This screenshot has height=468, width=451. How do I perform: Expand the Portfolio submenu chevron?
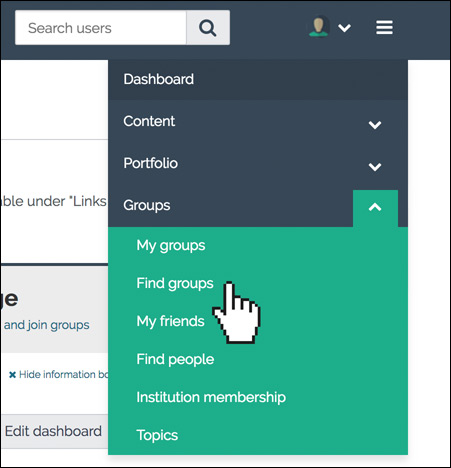coord(375,167)
